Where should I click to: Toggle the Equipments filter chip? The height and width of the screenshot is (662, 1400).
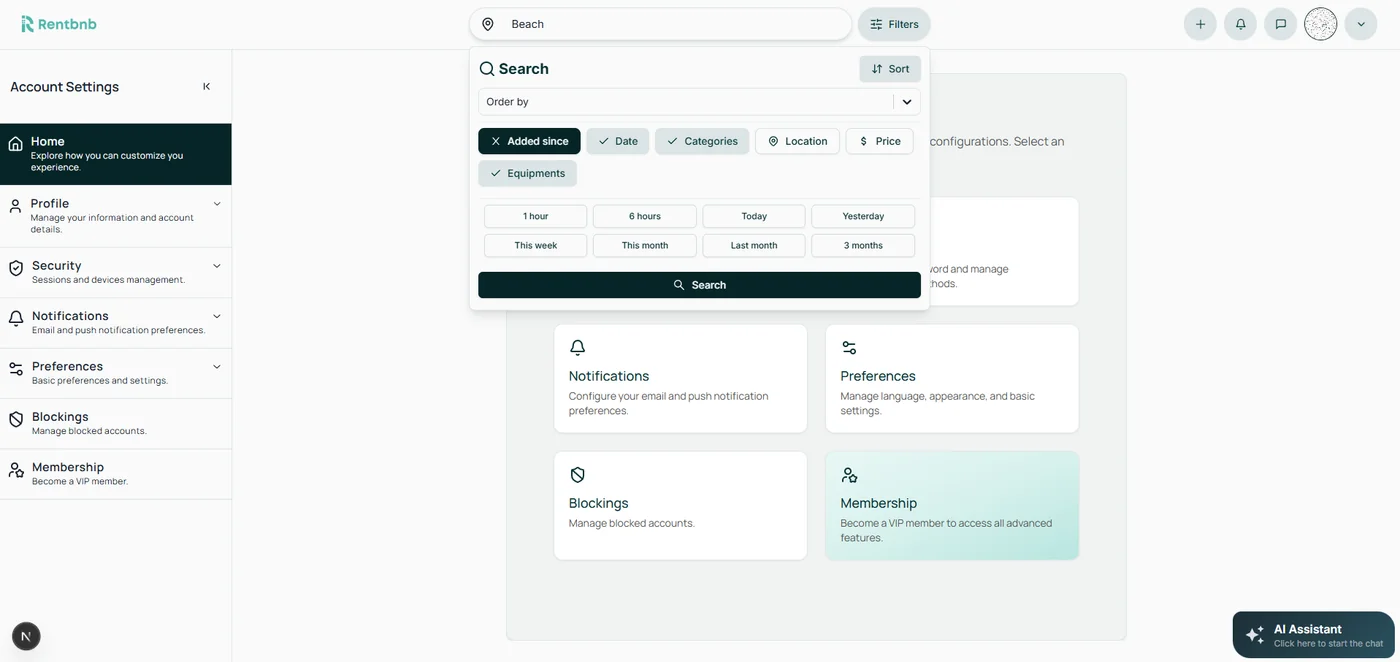tap(527, 173)
